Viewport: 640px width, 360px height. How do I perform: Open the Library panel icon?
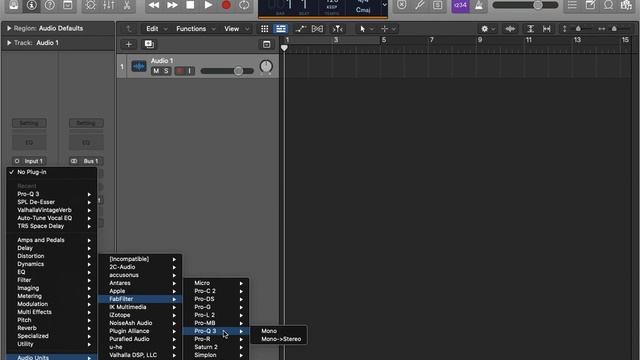(13, 5)
